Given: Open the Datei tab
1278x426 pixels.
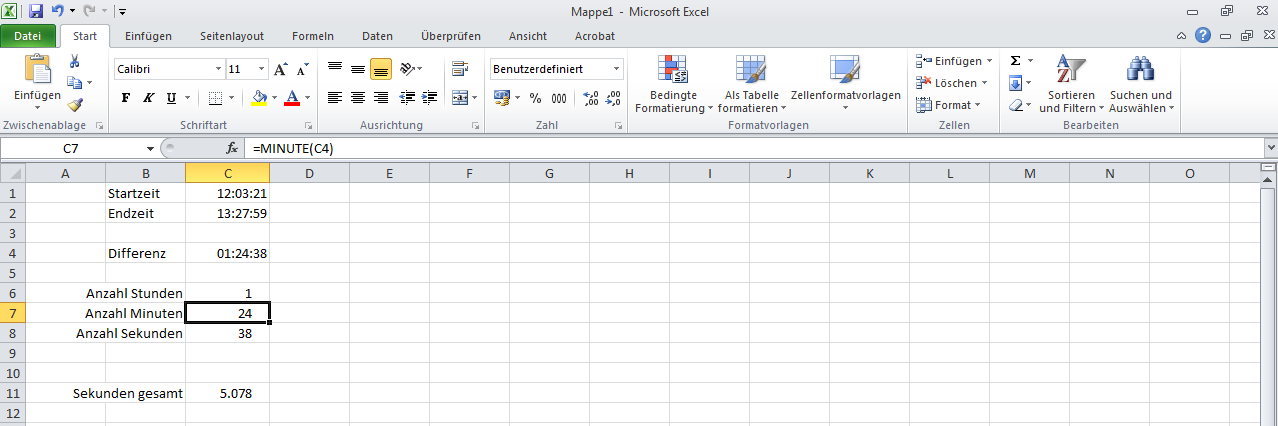Looking at the screenshot, I should click(28, 36).
